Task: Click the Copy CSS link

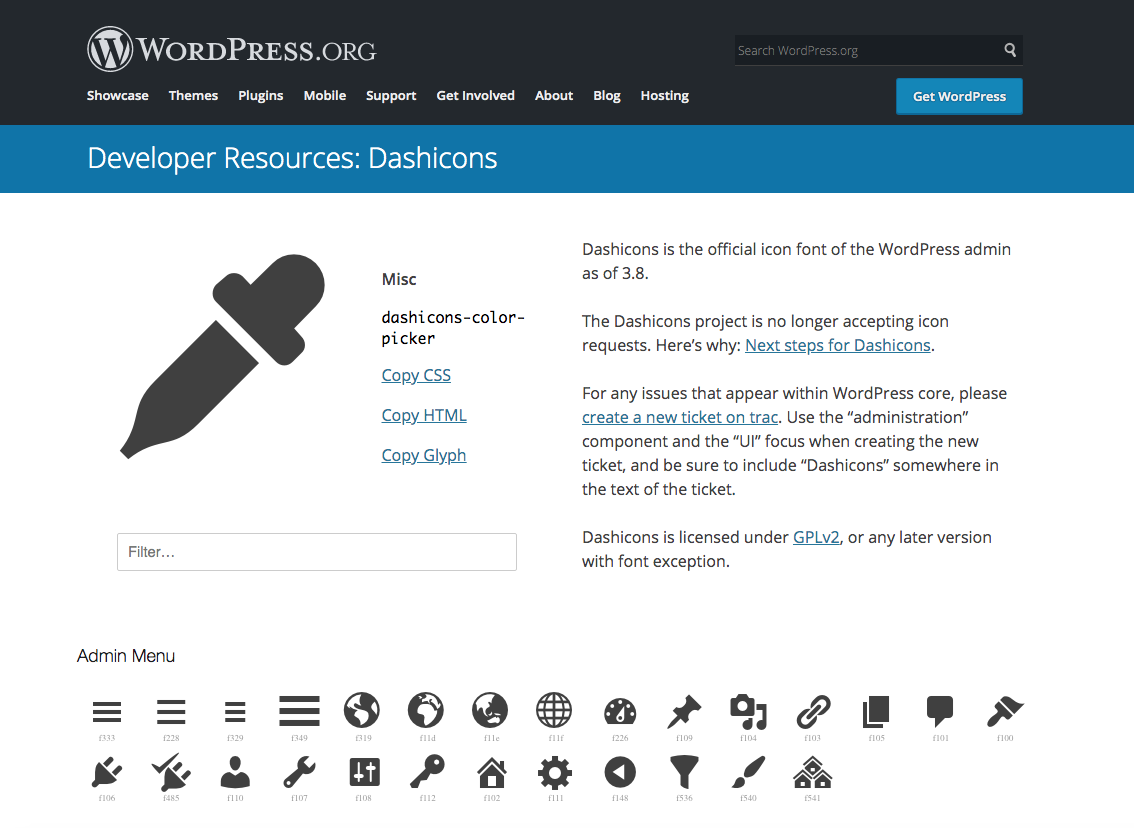Action: pyautogui.click(x=416, y=375)
